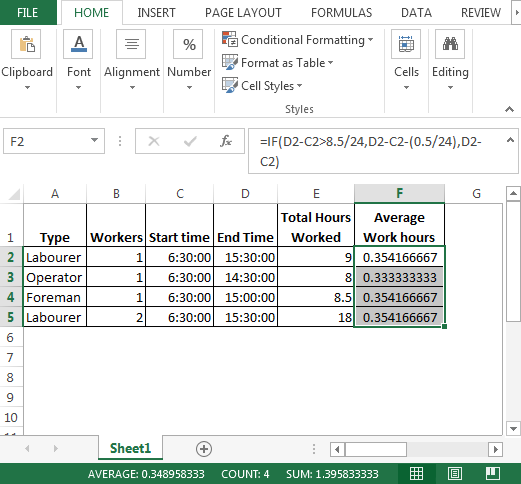Viewport: 521px width, 484px height.
Task: Expand the Clipboard group dropdown arrow
Action: pos(27,88)
